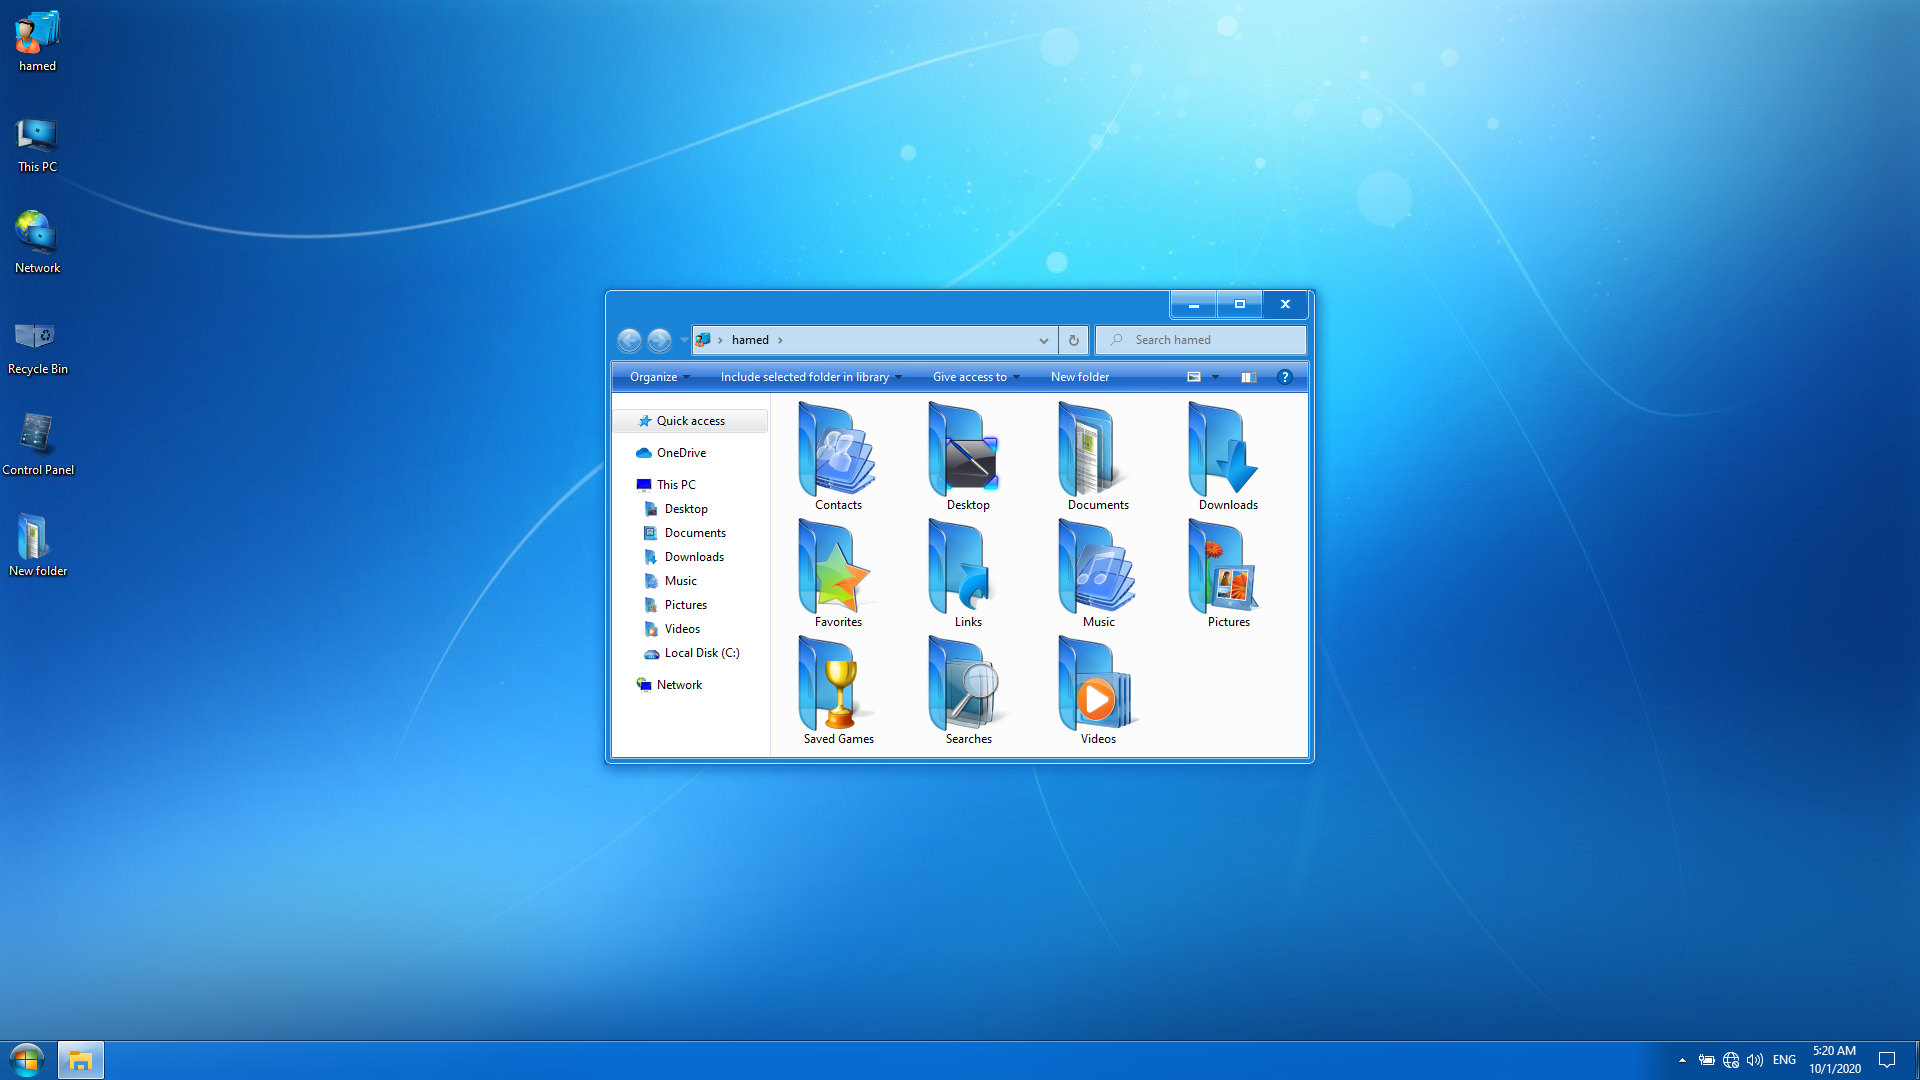
Task: Expand the address bar history dropdown
Action: [x=1043, y=340]
